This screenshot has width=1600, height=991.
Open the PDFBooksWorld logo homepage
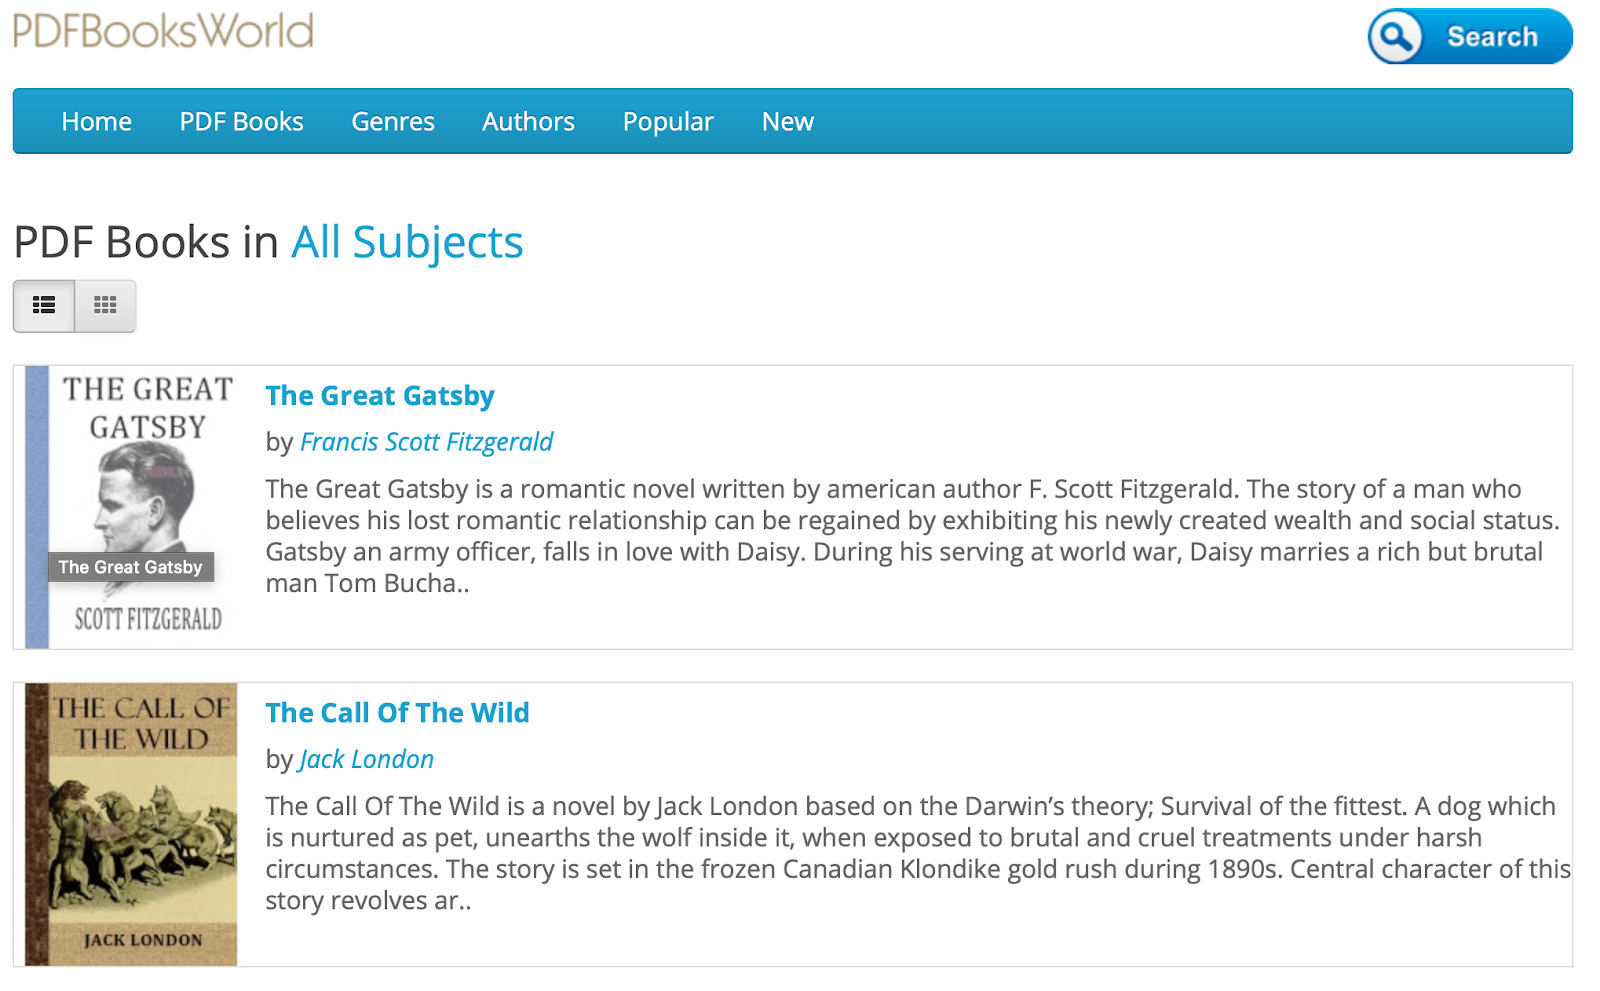163,30
